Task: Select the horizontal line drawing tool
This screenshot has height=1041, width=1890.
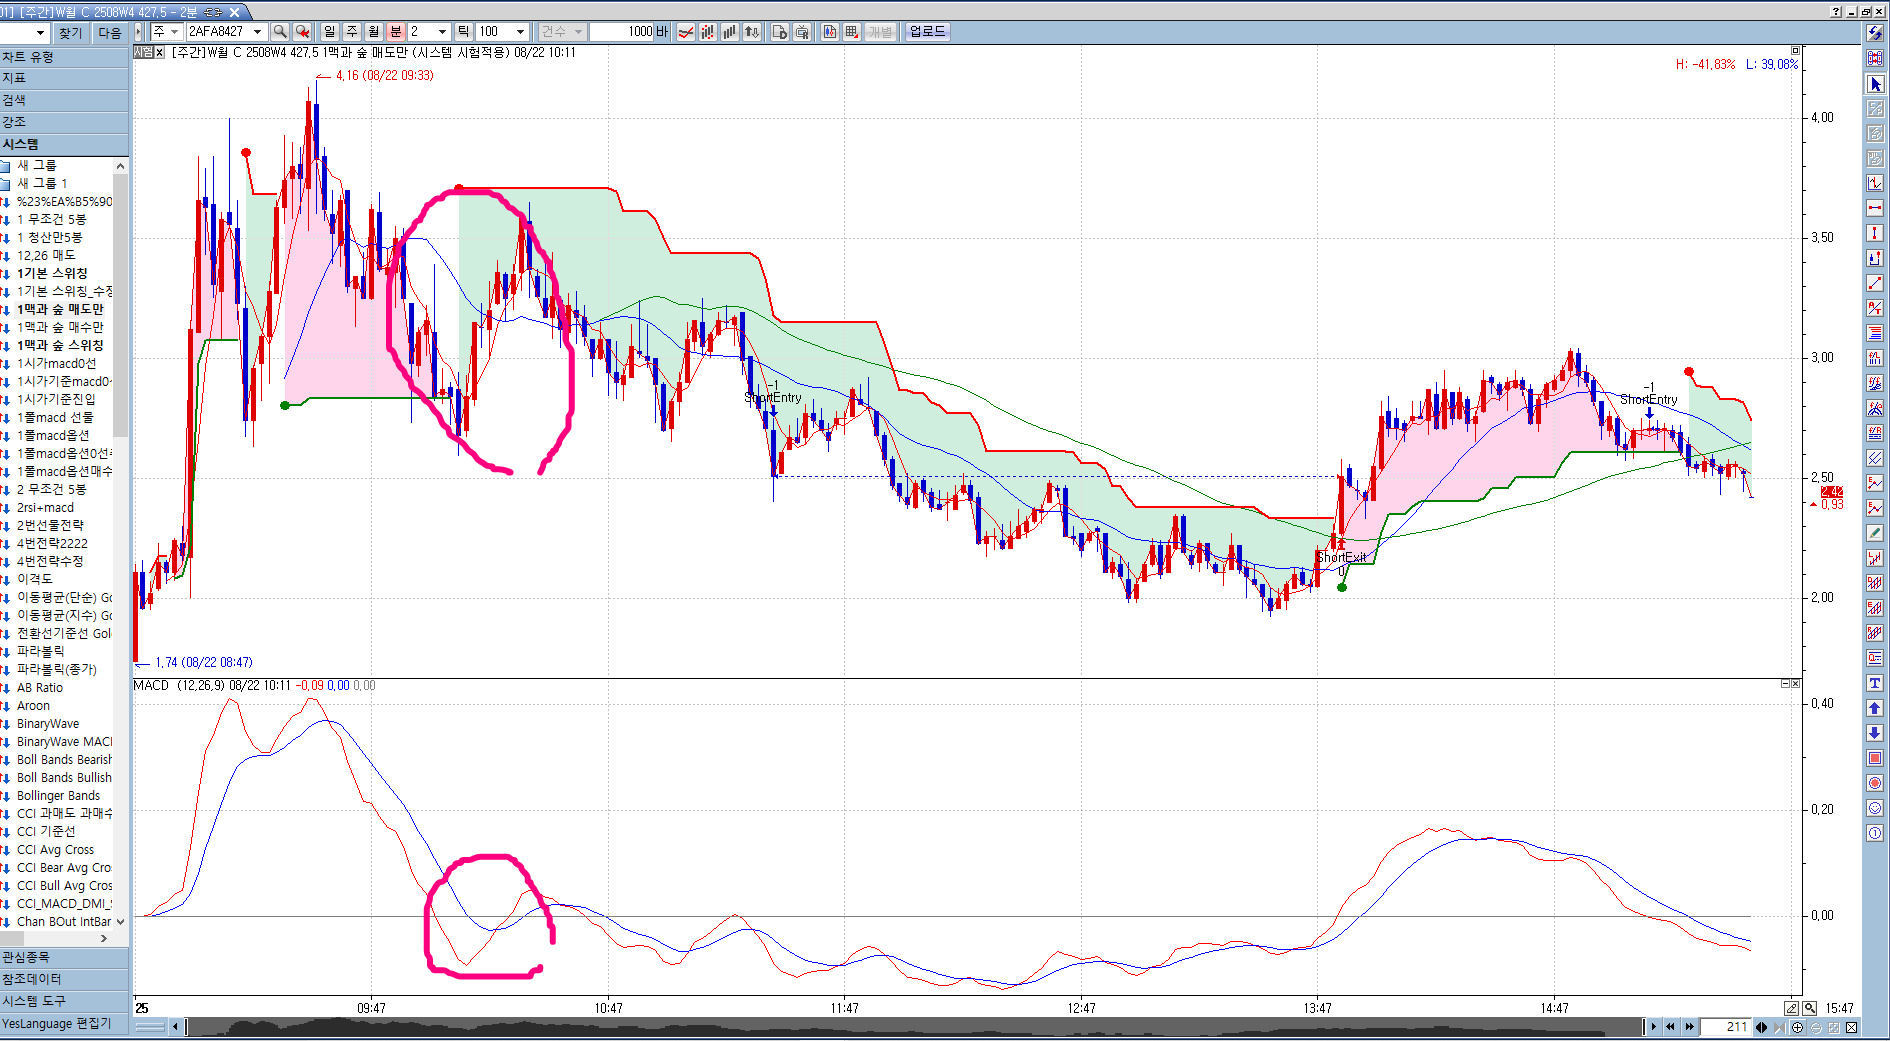Action: 1875,208
